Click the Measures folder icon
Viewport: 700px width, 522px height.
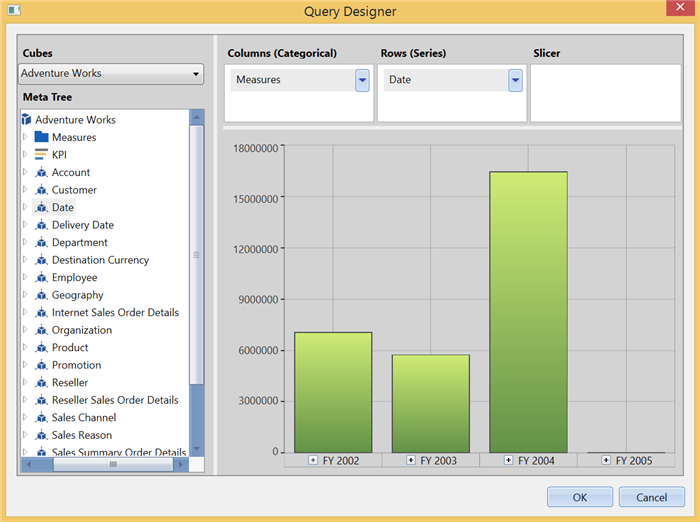coord(42,137)
